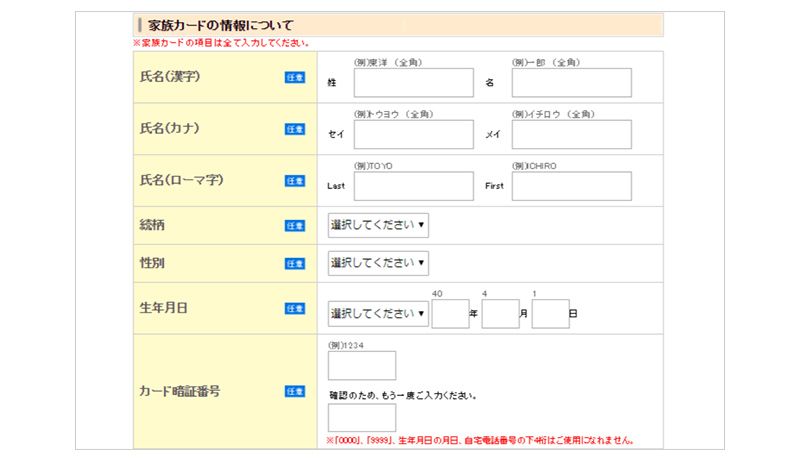
Task: Click the First name romaji input field
Action: click(x=571, y=186)
